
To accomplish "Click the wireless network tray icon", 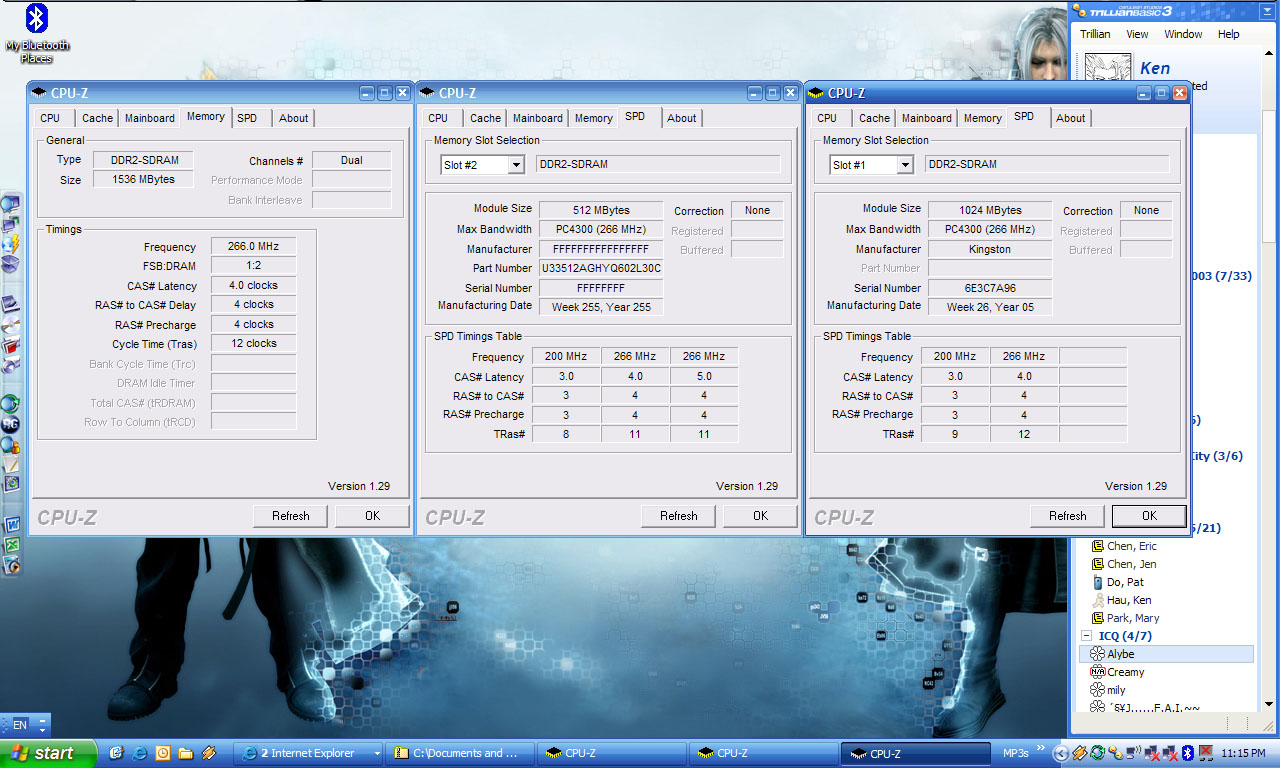I will tap(1133, 753).
